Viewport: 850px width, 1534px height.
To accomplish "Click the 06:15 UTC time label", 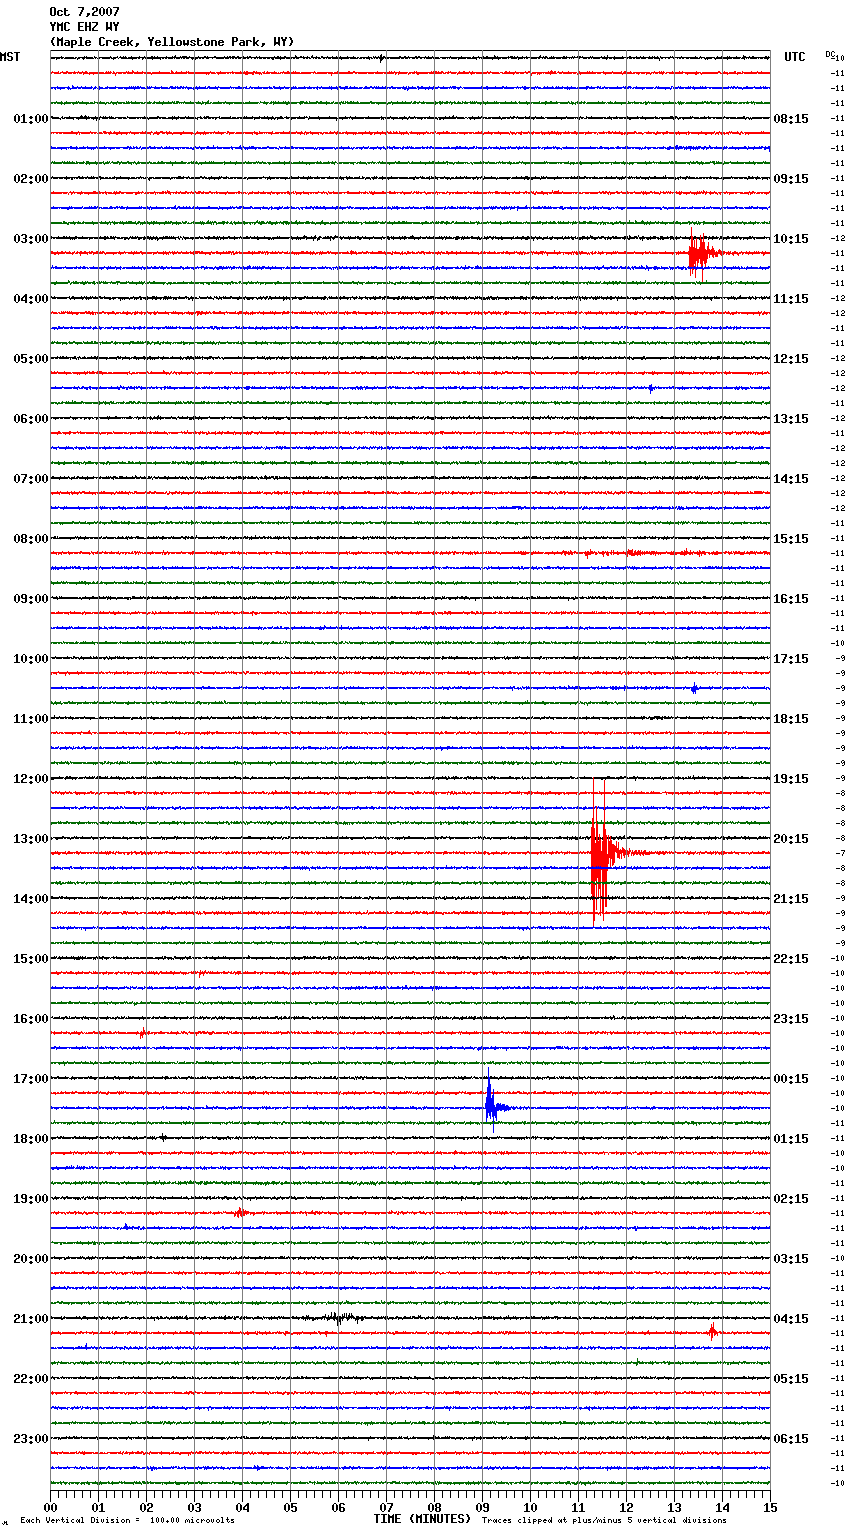I will [x=791, y=1439].
